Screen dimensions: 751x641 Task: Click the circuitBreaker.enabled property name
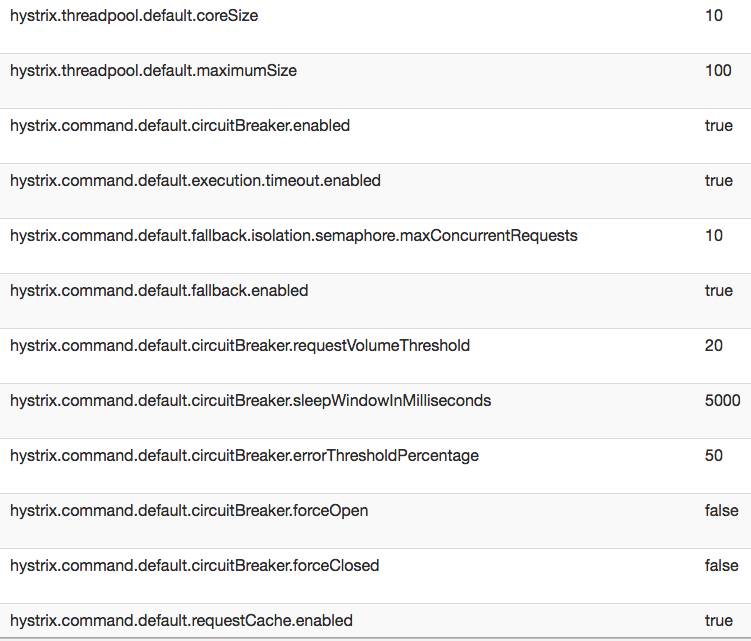point(180,126)
